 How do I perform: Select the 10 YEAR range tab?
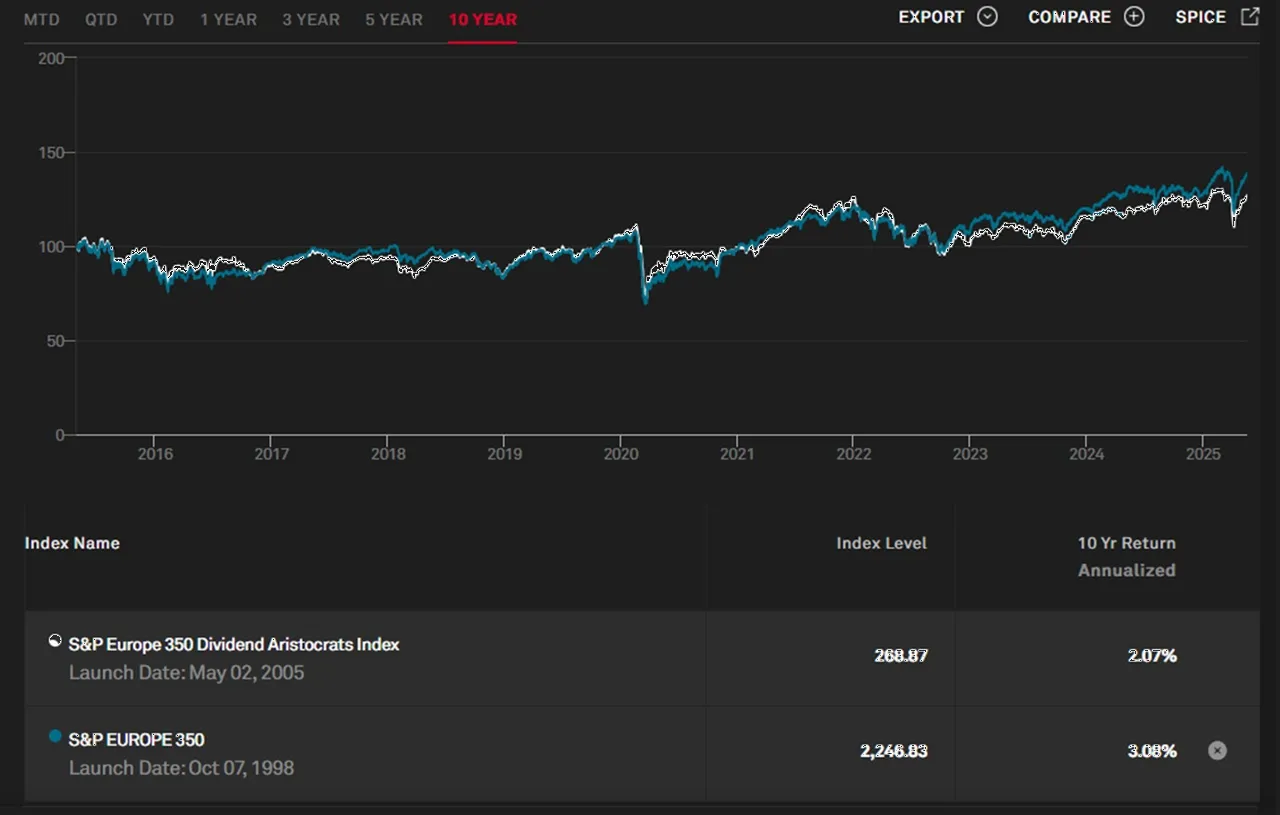point(482,19)
